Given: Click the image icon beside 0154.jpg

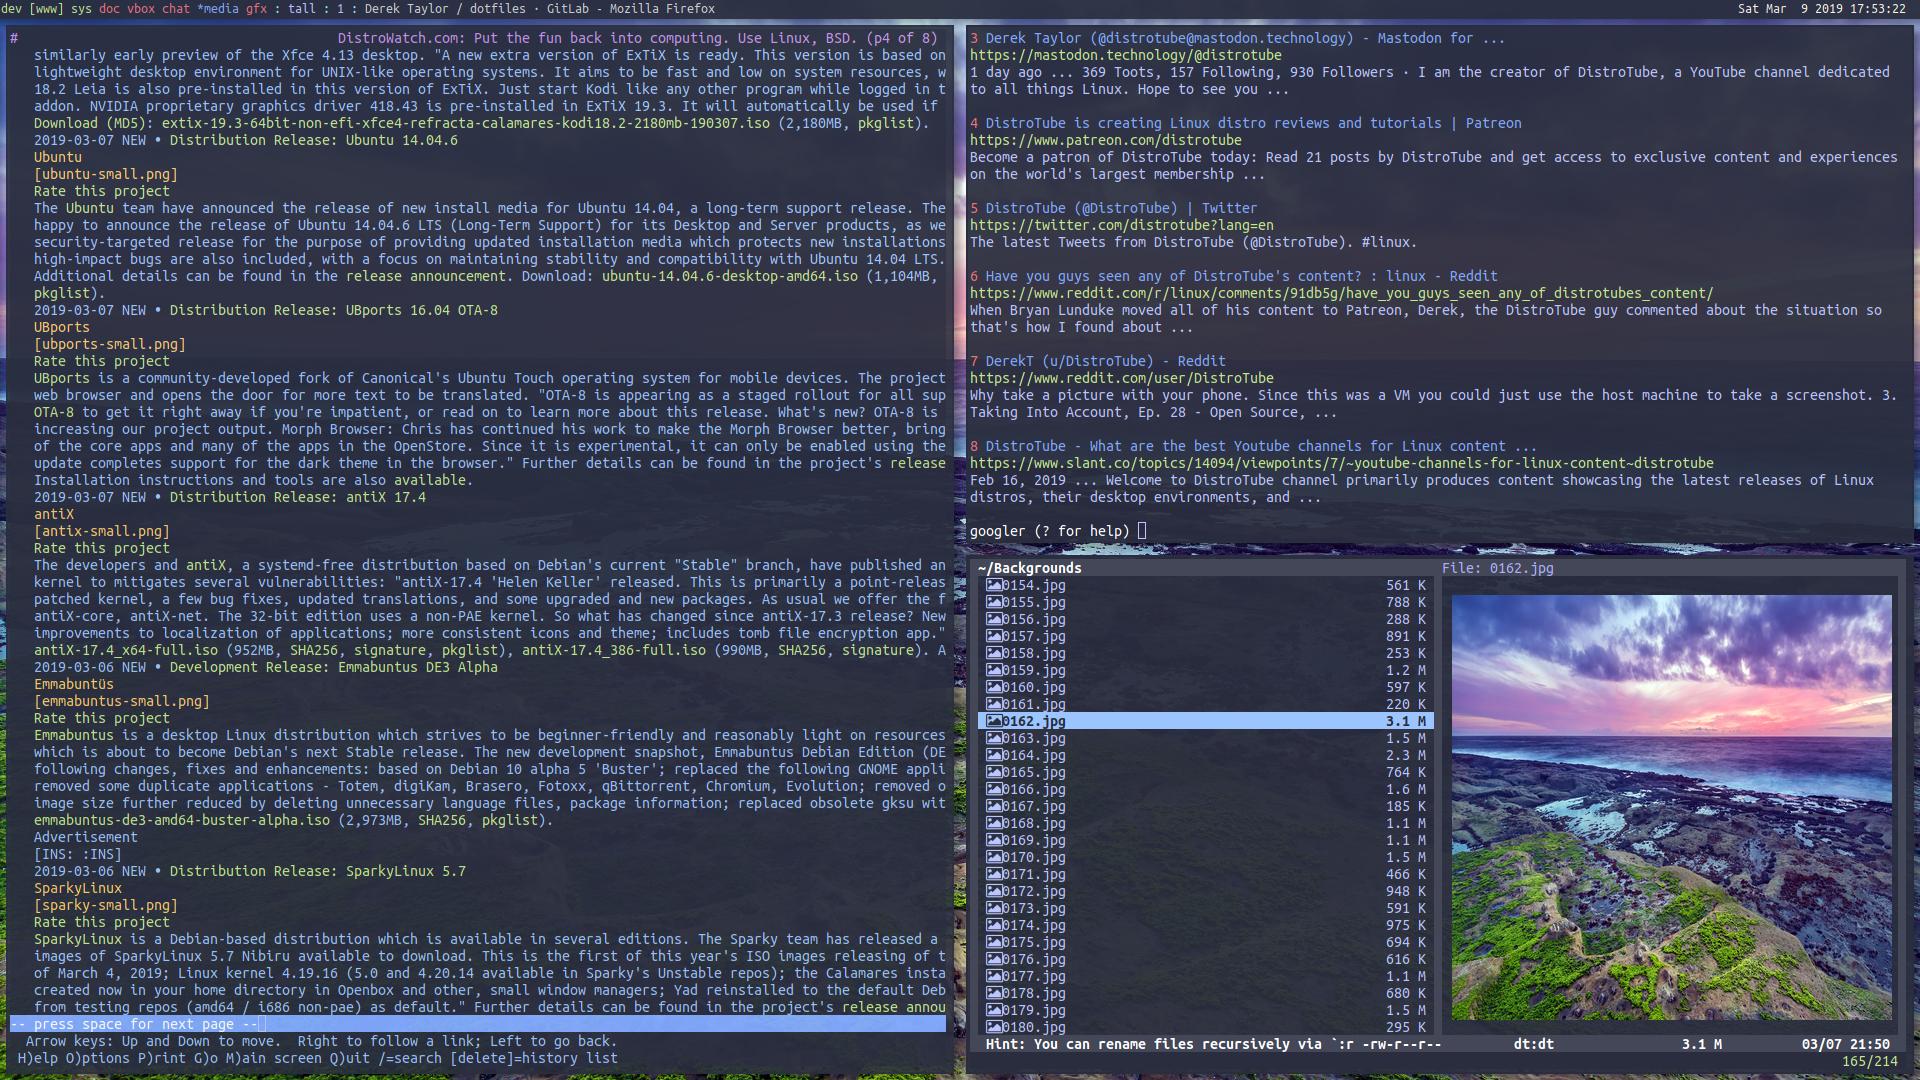Looking at the screenshot, I should point(994,585).
